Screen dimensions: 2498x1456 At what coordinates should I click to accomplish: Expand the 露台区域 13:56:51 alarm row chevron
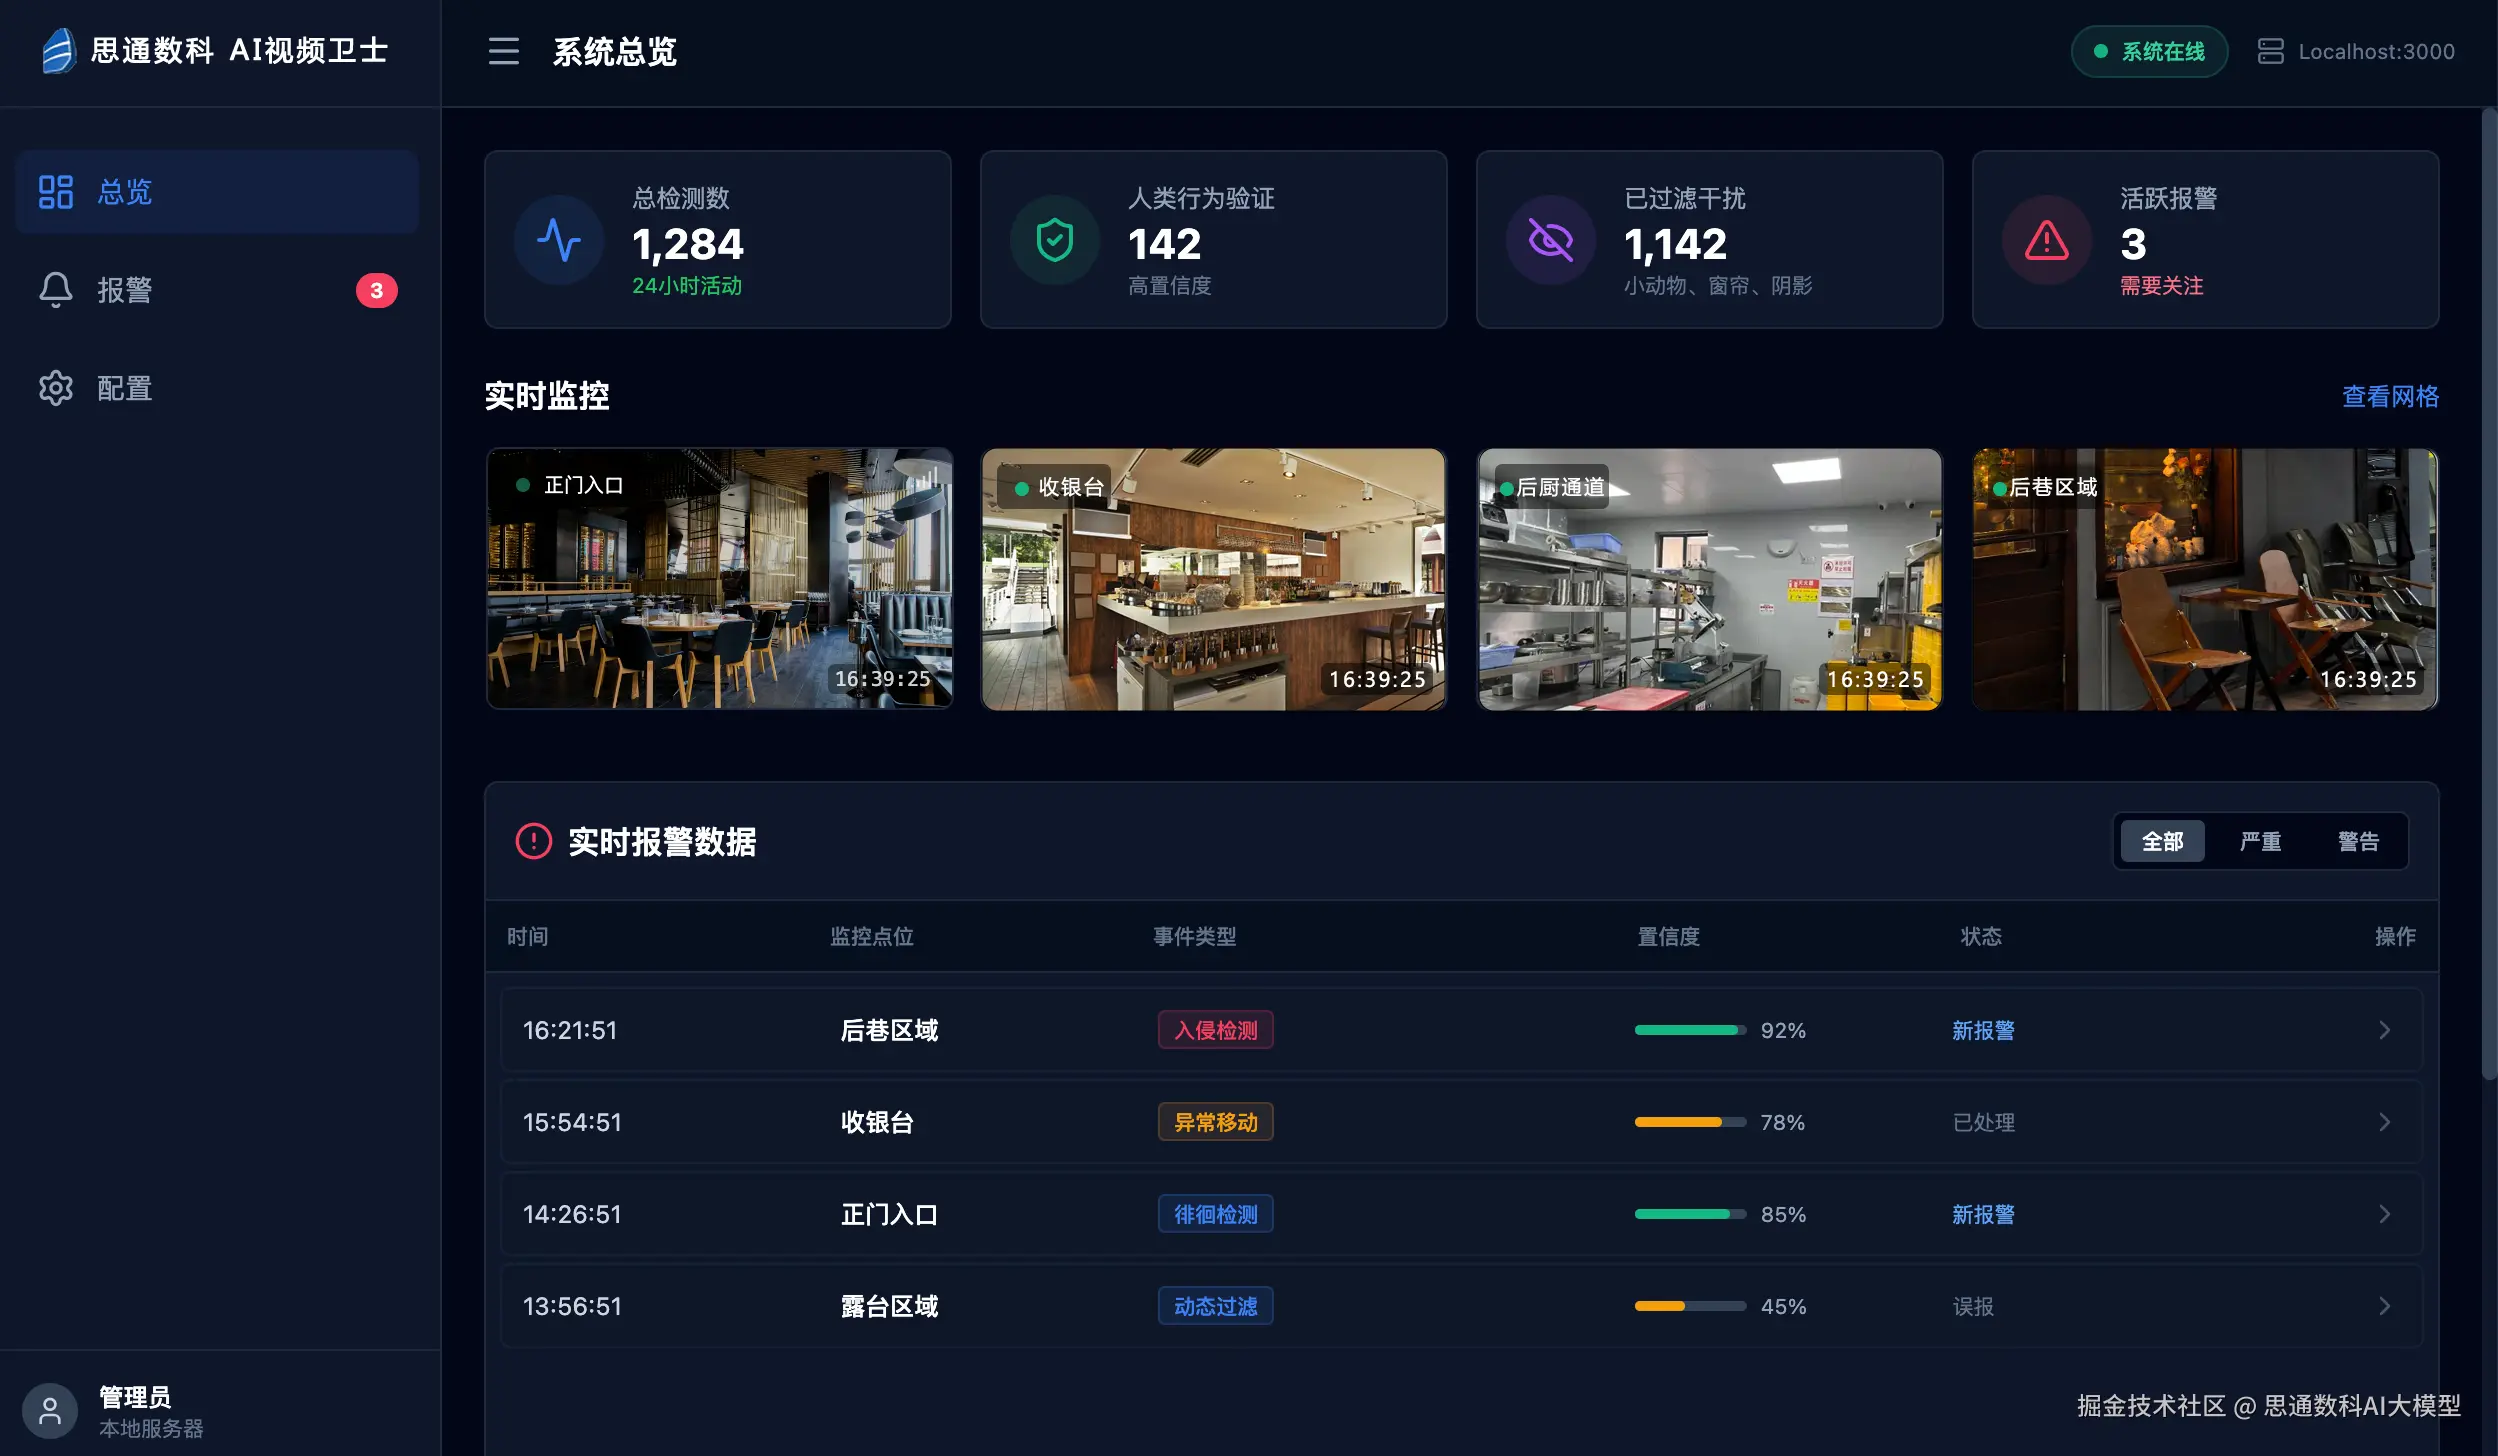[2384, 1306]
